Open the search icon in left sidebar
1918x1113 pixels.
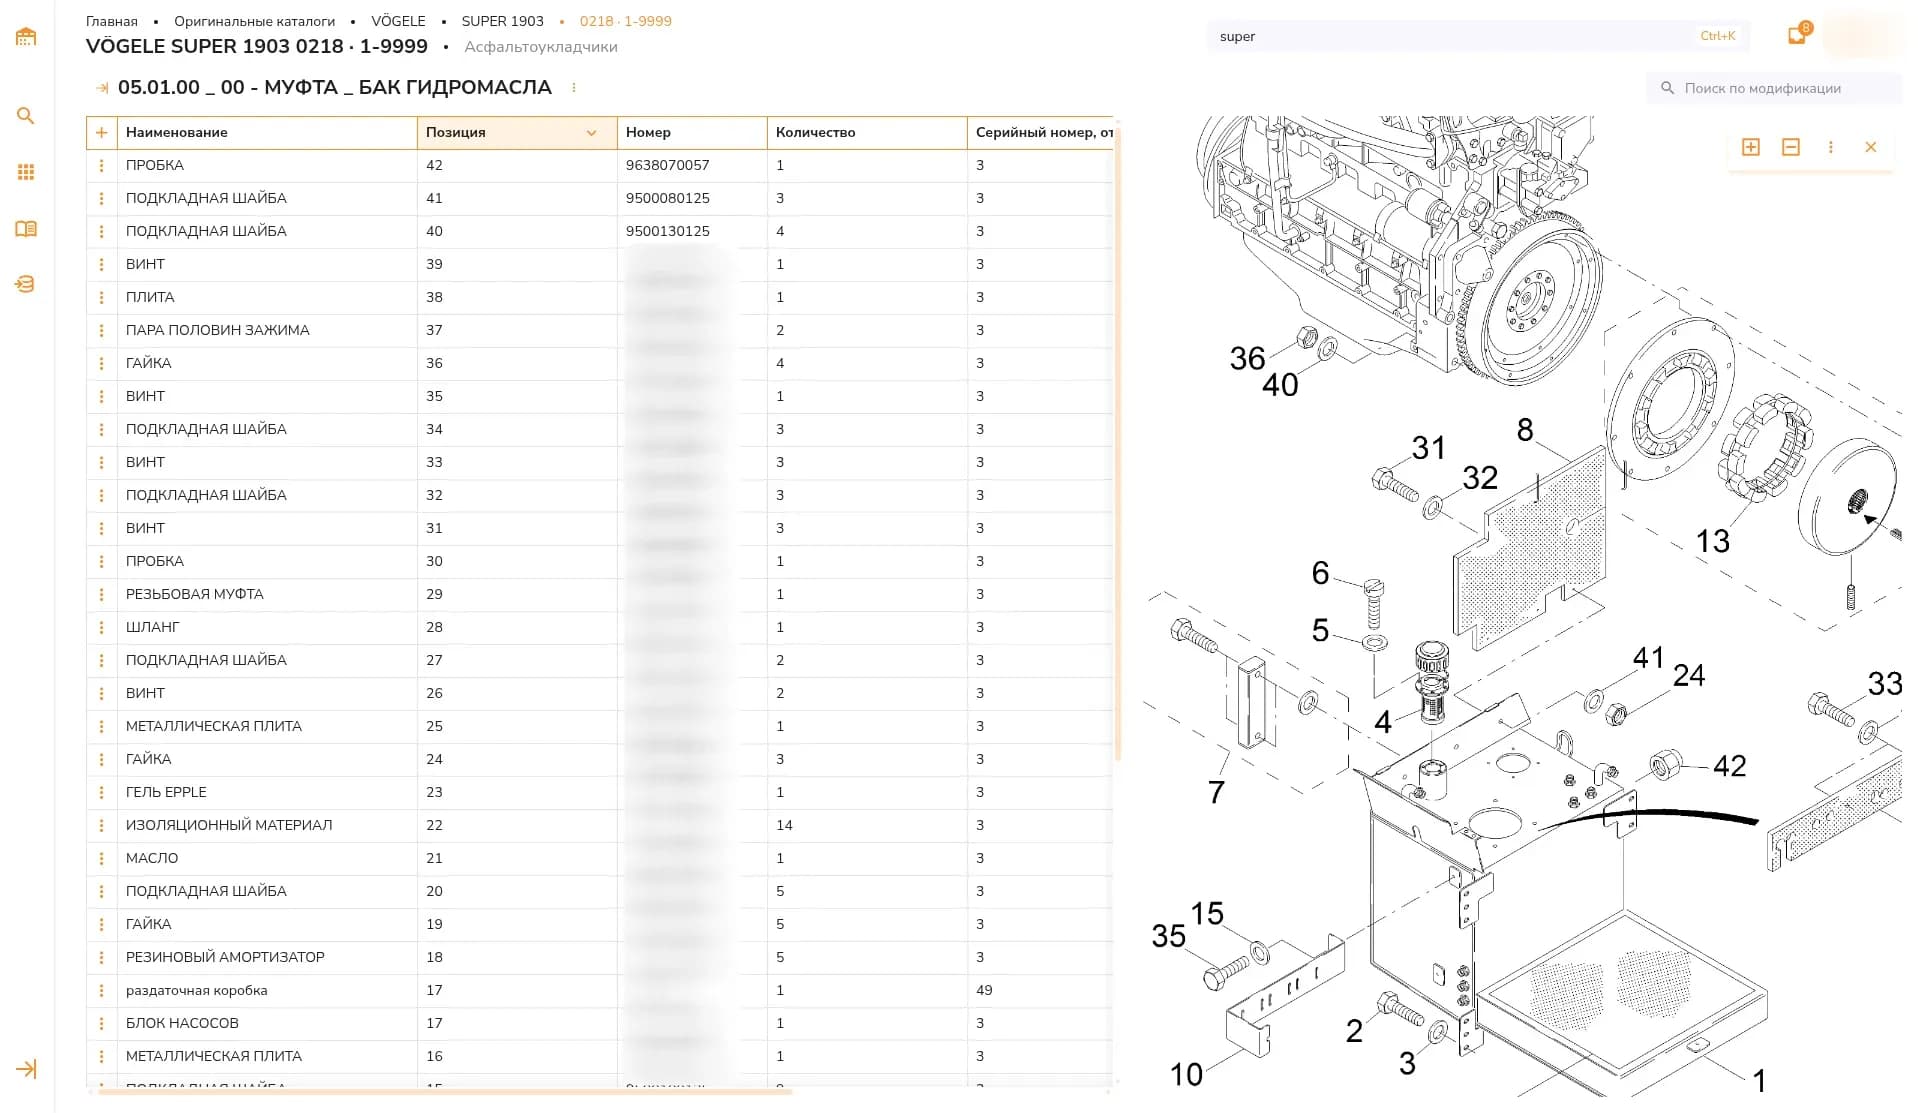pyautogui.click(x=26, y=116)
